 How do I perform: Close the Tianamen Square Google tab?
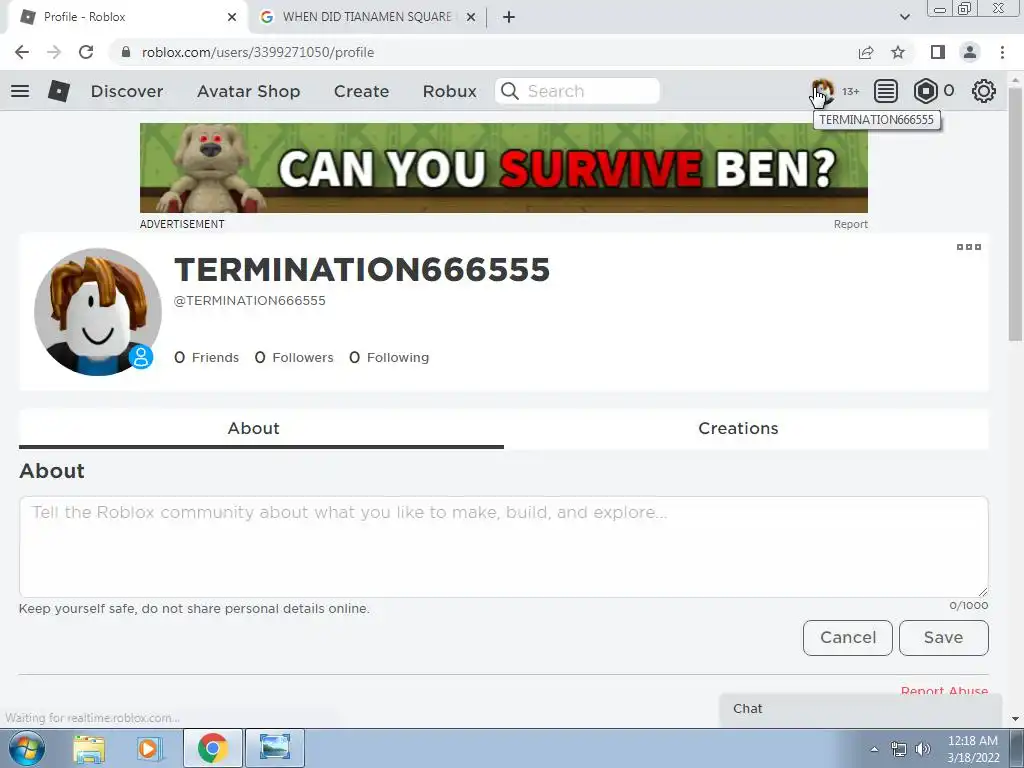470,17
